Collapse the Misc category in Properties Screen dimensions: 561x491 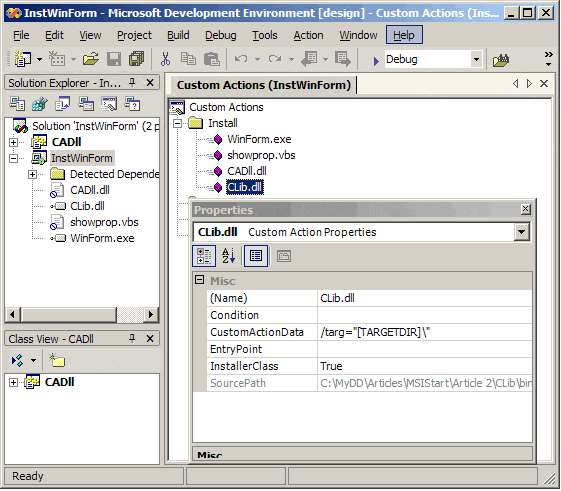pyautogui.click(x=199, y=280)
